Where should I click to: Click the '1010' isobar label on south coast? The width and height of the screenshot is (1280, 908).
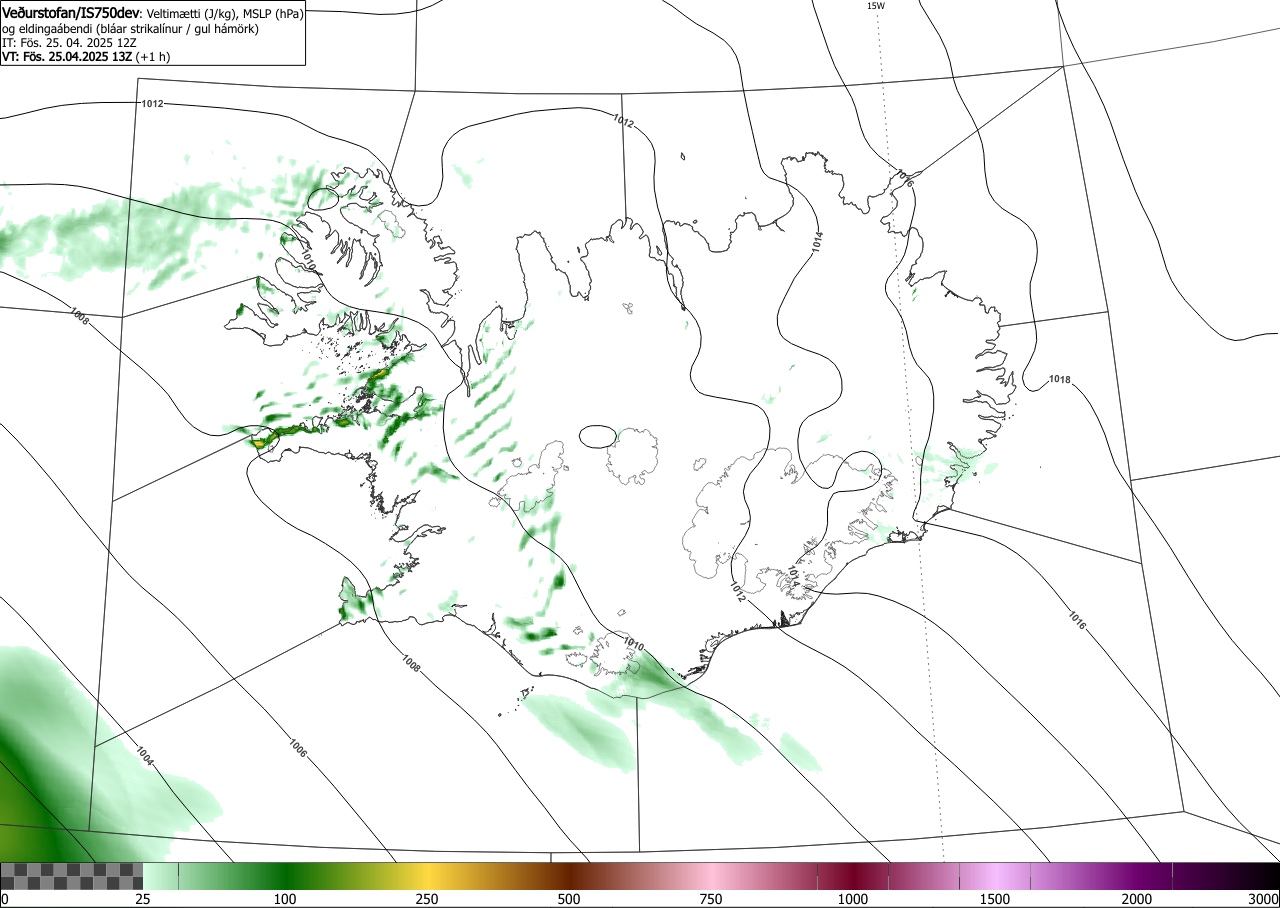click(x=633, y=645)
